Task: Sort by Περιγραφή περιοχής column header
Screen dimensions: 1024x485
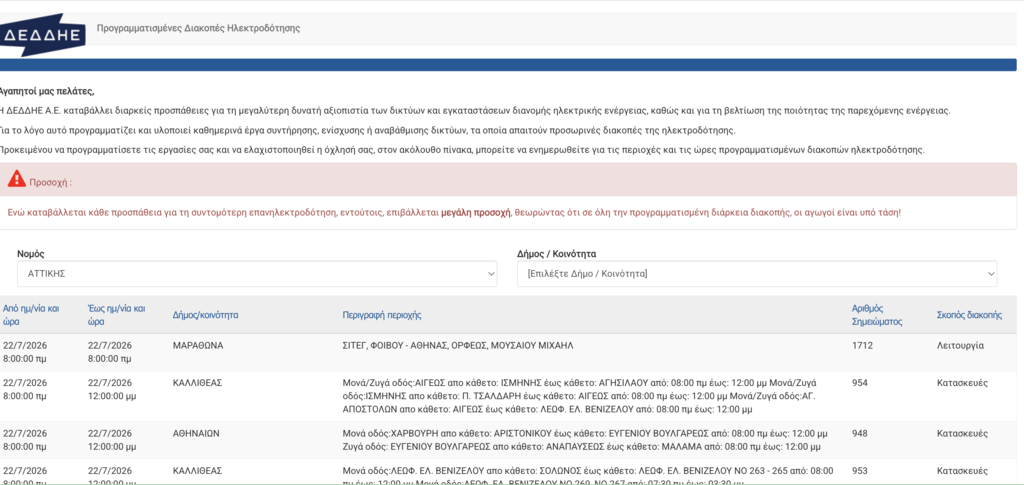Action: pyautogui.click(x=382, y=315)
